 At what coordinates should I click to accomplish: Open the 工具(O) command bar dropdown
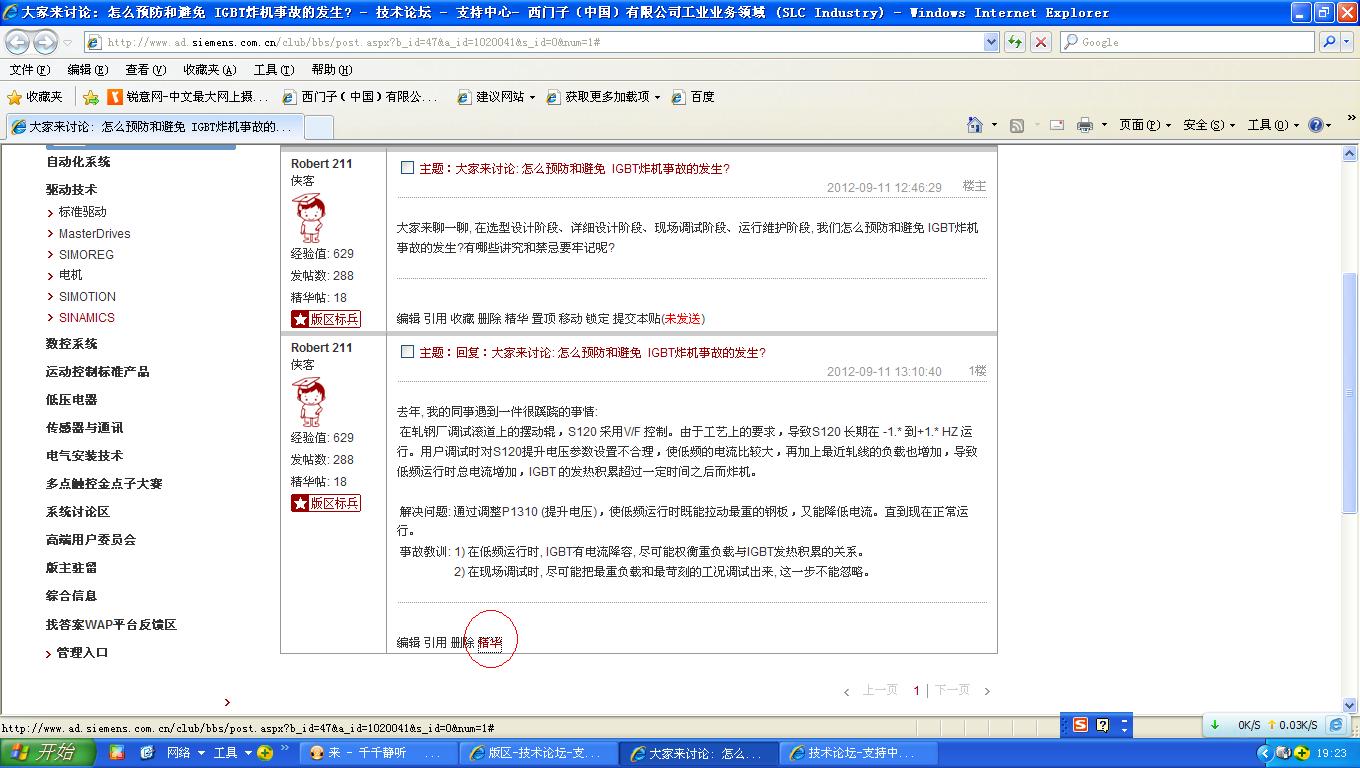tap(1273, 125)
